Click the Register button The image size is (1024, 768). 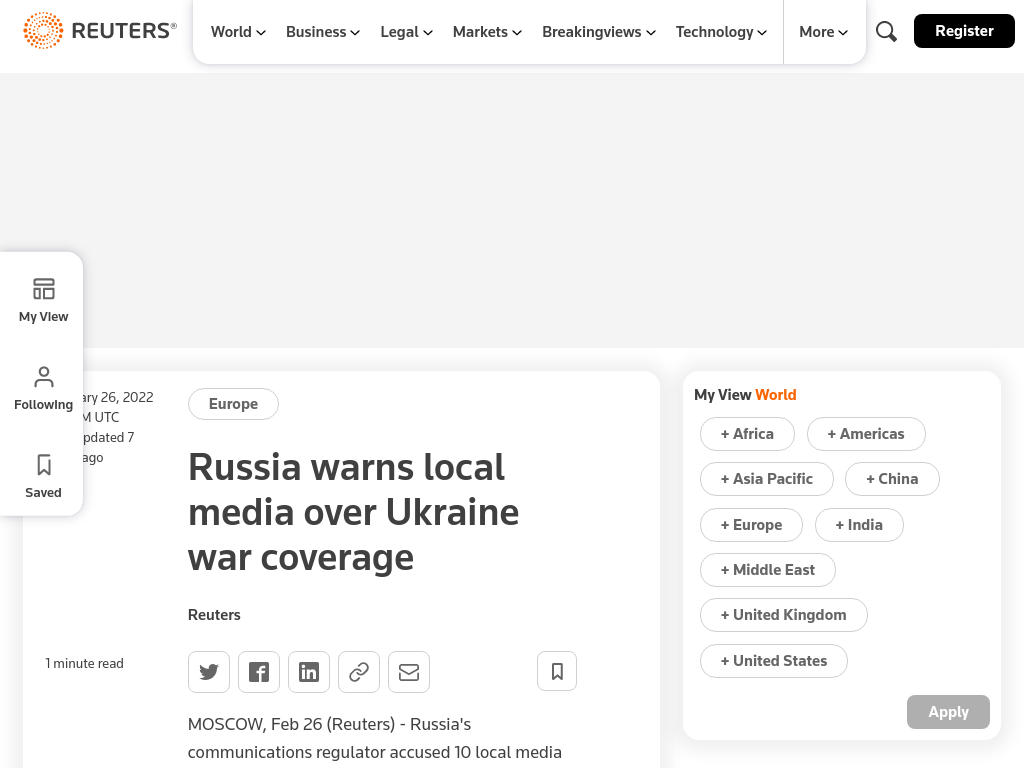coord(964,31)
